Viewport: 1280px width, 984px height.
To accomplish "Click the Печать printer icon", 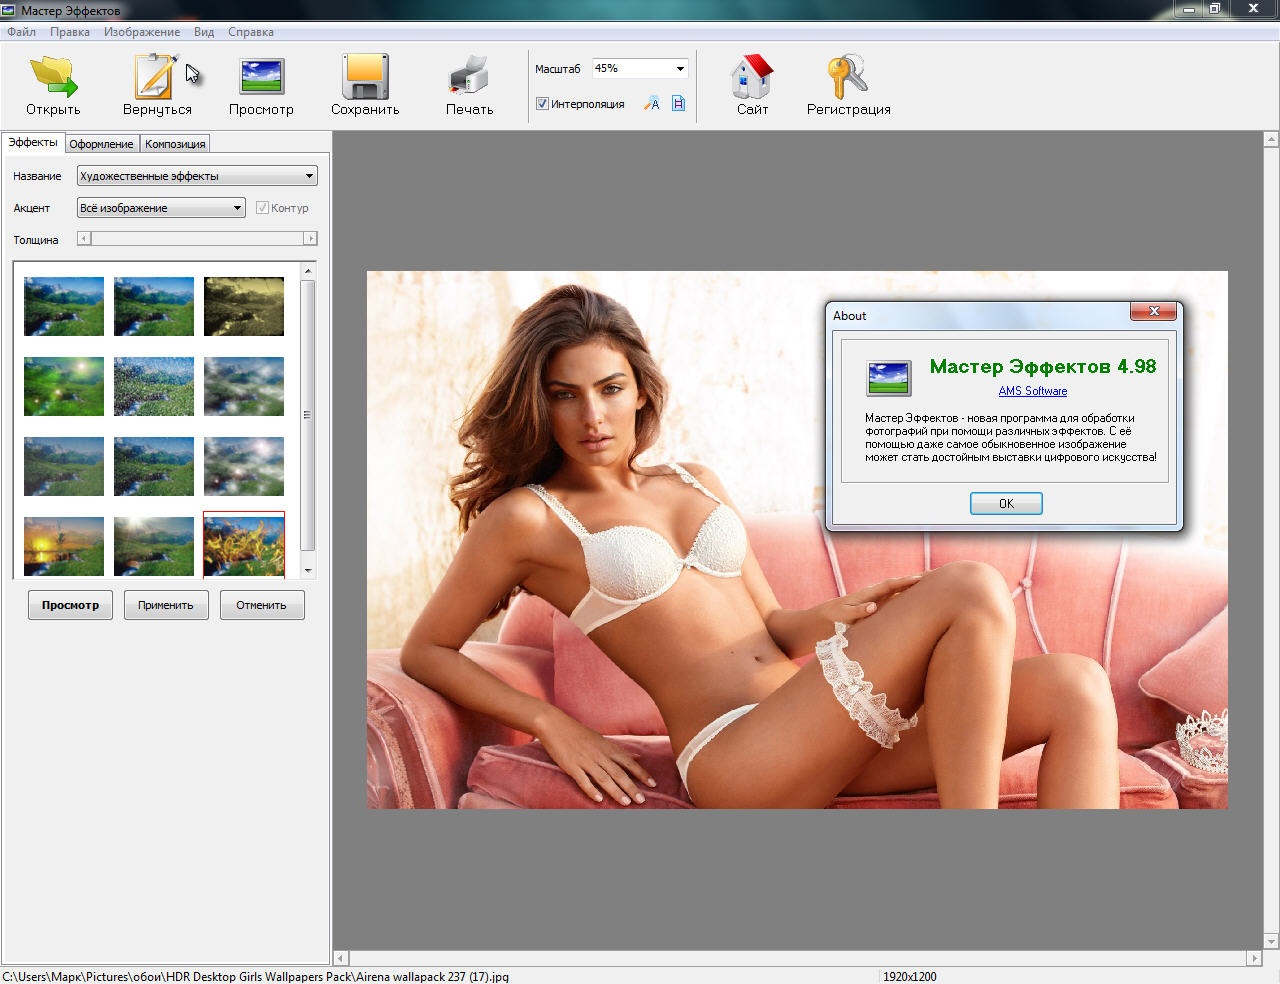I will [x=469, y=77].
